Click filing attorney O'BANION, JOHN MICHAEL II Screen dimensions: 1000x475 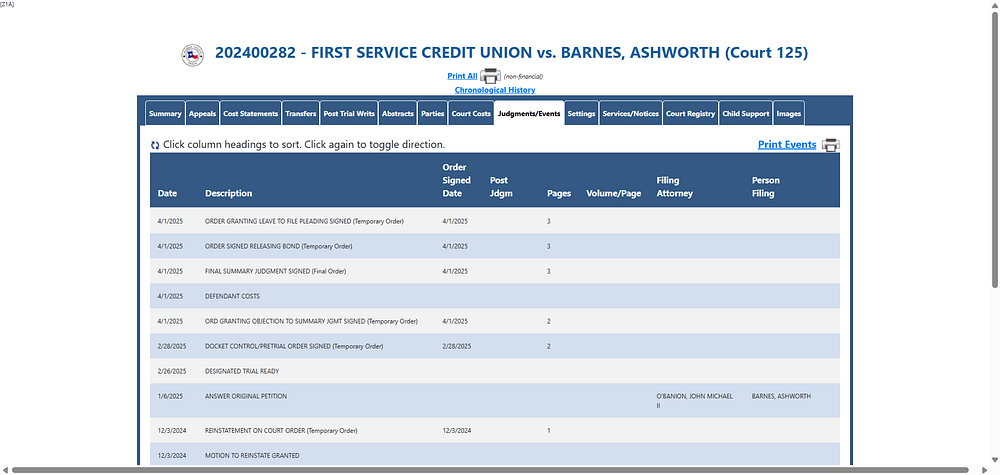click(694, 400)
